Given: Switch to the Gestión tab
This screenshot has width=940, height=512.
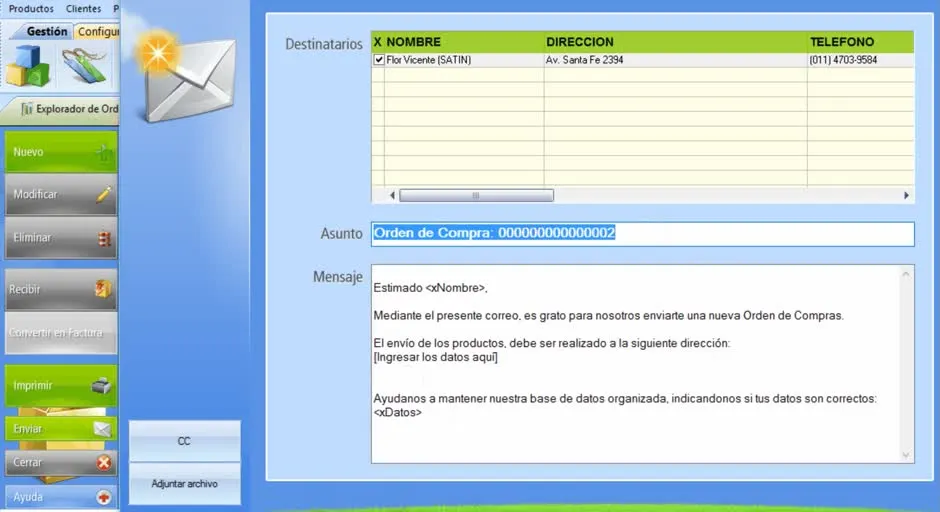Looking at the screenshot, I should pos(47,31).
